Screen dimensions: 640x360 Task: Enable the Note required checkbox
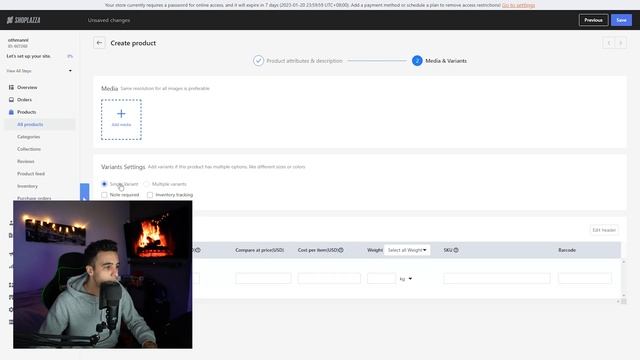pos(104,195)
